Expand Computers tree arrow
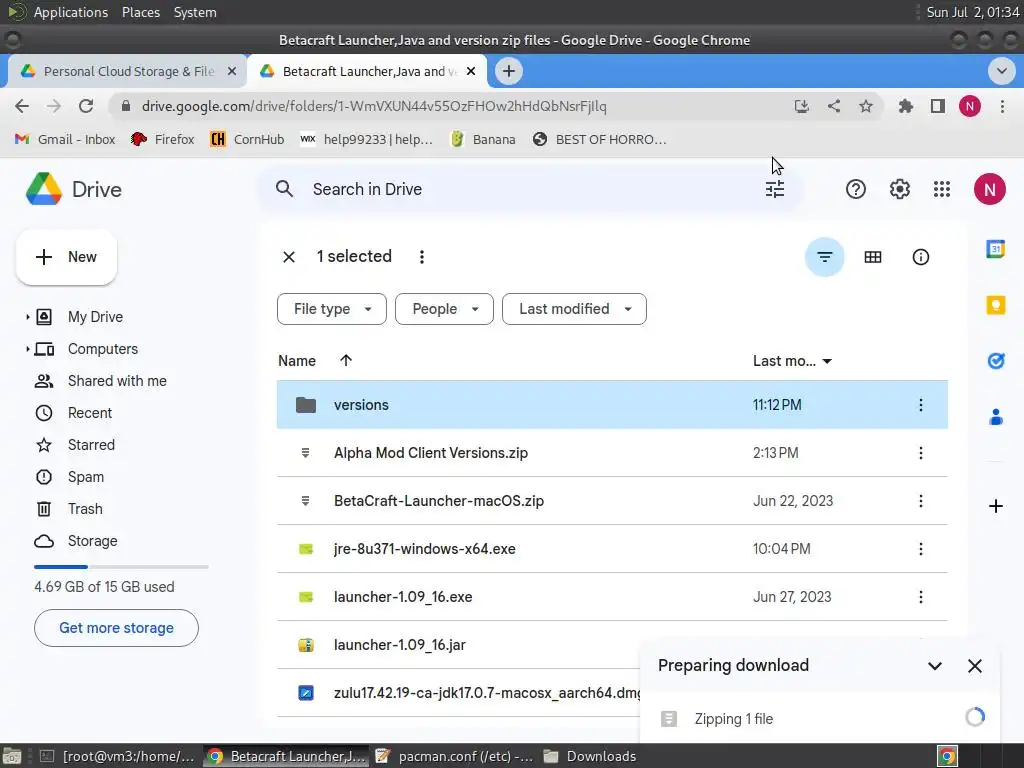This screenshot has width=1024, height=768. (27, 349)
